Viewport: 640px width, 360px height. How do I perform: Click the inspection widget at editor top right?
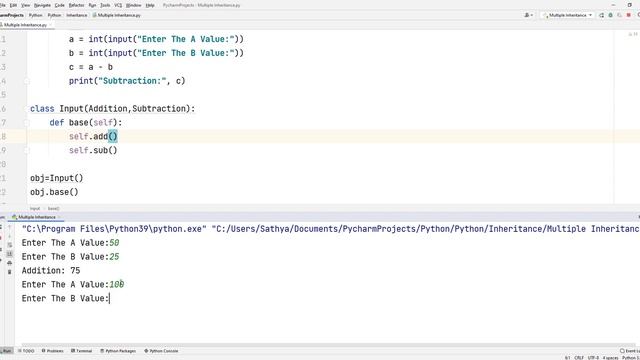click(x=633, y=34)
